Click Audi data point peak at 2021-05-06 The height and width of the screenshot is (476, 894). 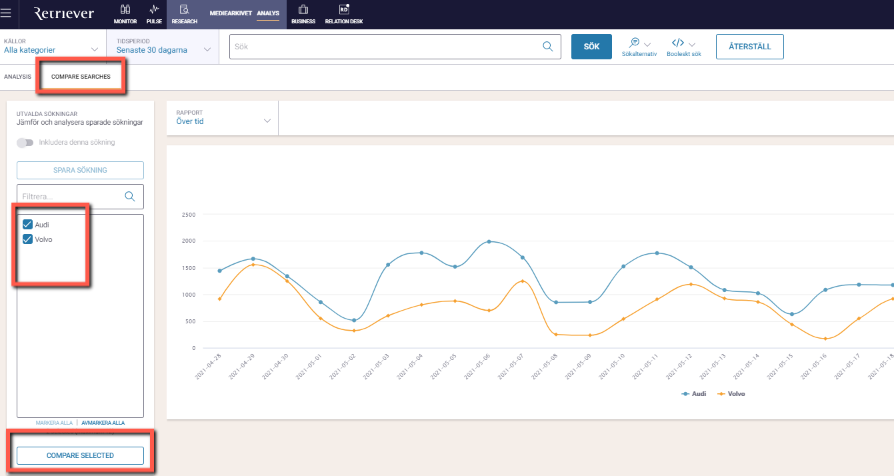(489, 242)
